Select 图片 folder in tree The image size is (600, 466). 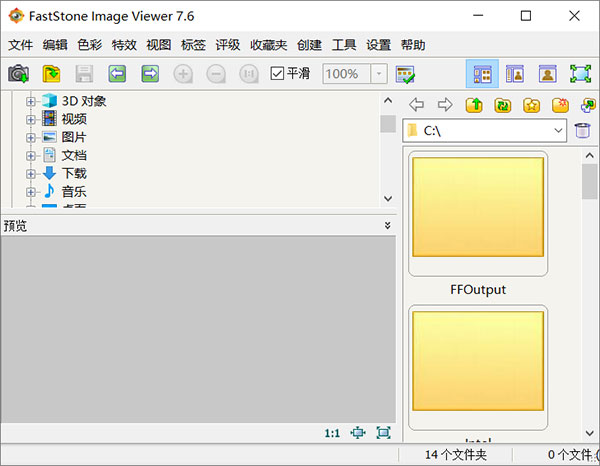point(74,137)
